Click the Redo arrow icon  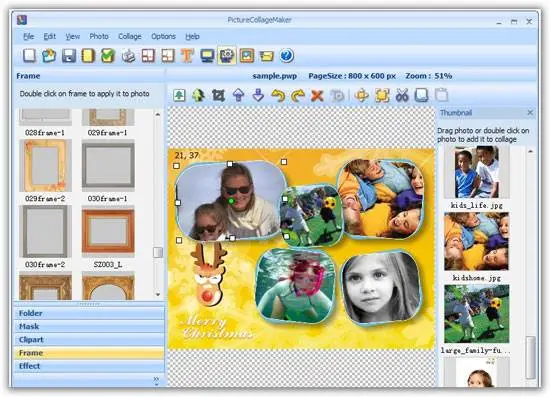click(x=298, y=95)
